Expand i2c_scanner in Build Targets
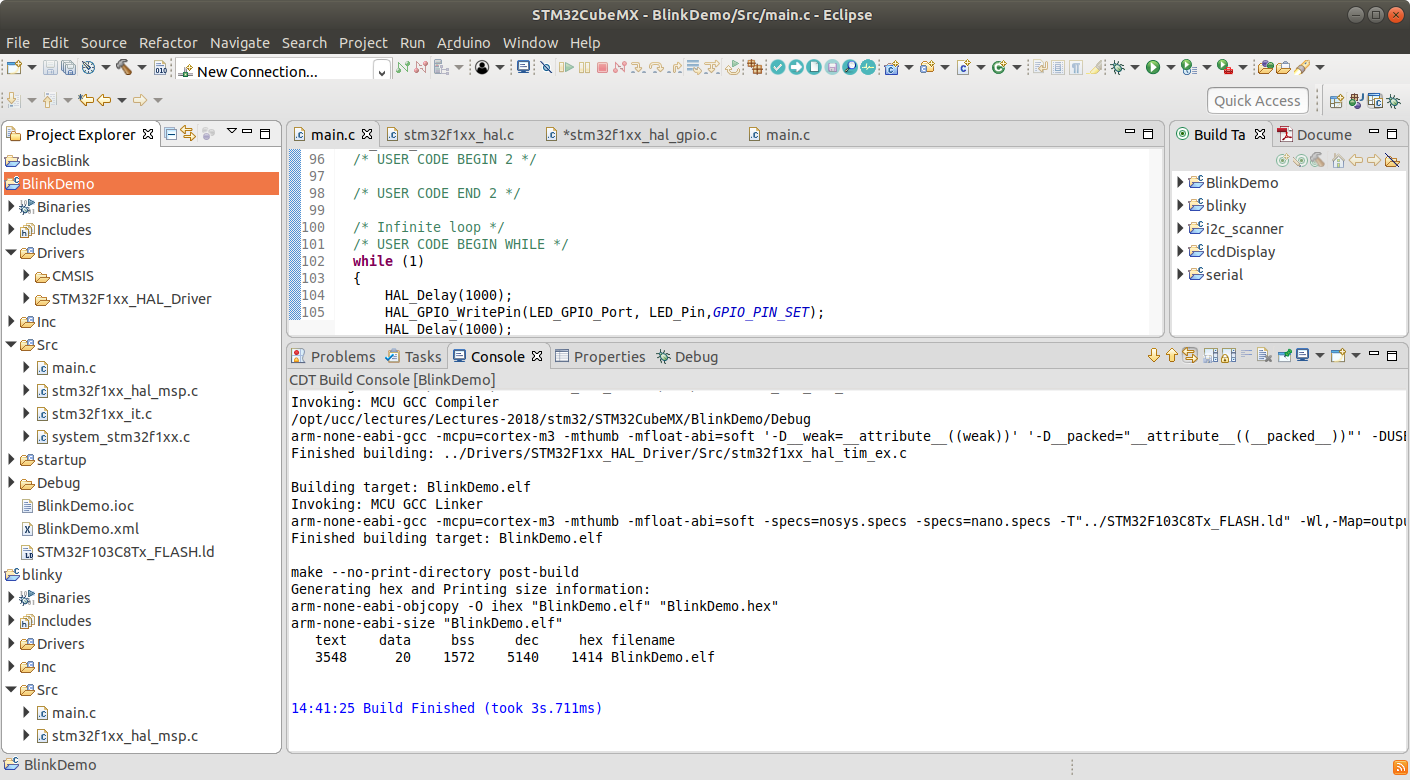Image resolution: width=1410 pixels, height=780 pixels. [x=1181, y=228]
